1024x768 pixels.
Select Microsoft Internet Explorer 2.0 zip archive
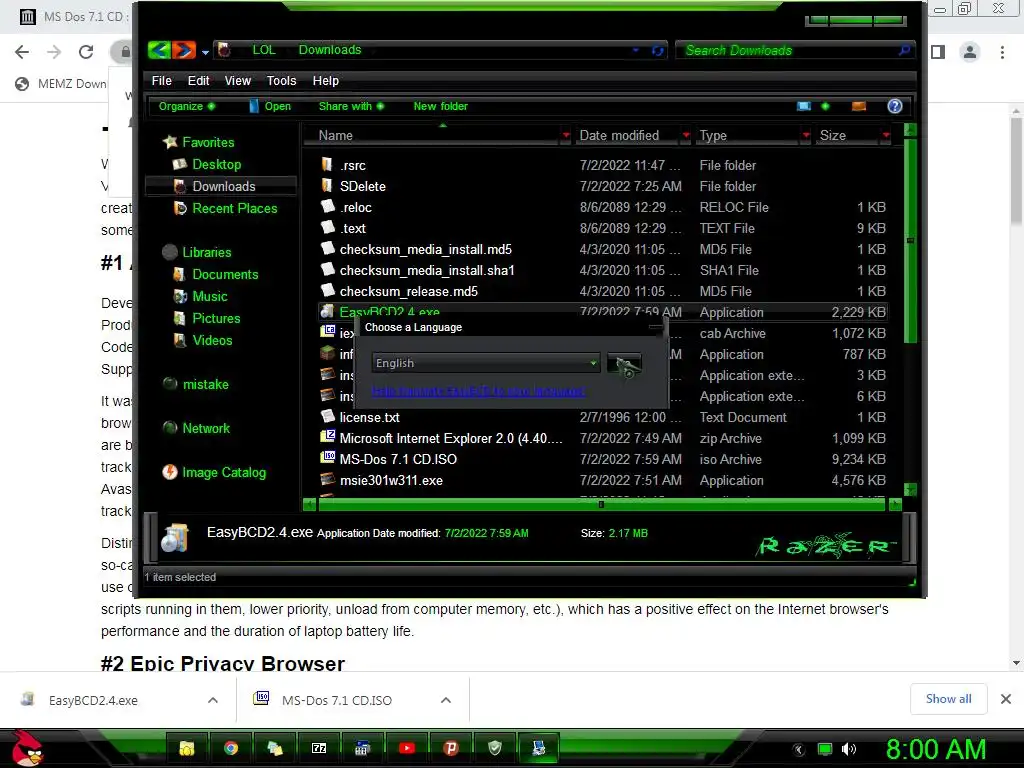coord(603,438)
